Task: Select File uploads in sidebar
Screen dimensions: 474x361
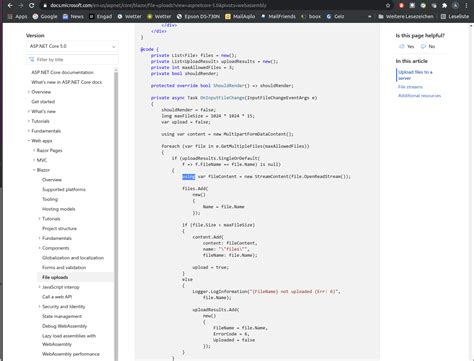Action: [55, 277]
